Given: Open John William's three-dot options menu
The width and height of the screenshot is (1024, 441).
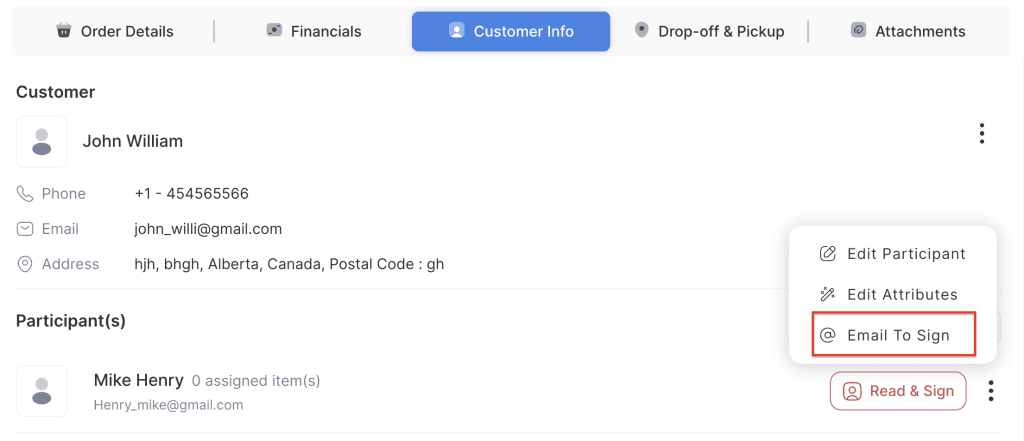Looking at the screenshot, I should point(982,133).
